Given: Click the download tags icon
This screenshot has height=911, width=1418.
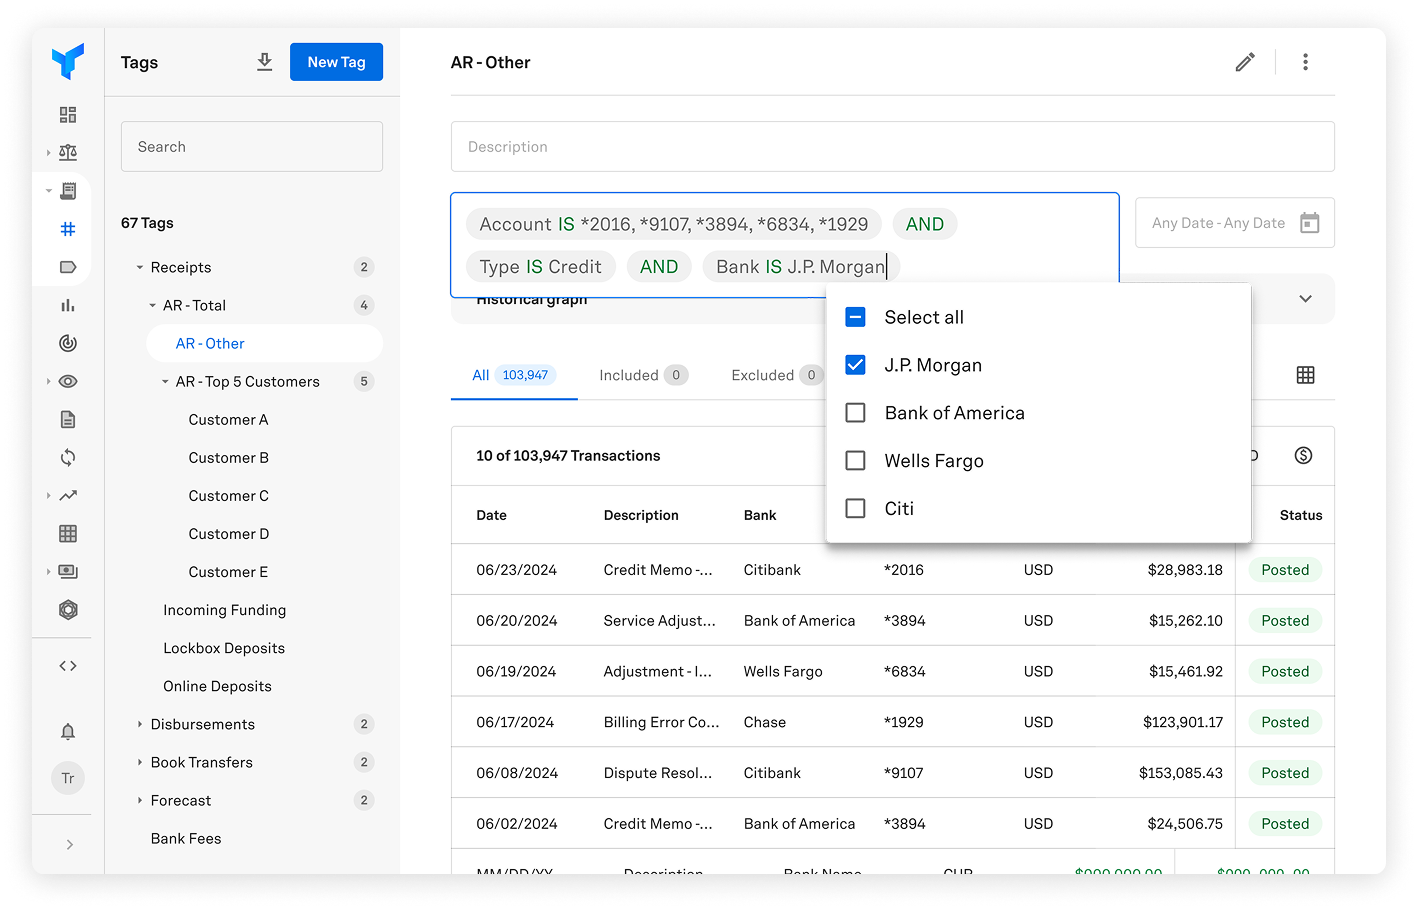Looking at the screenshot, I should tap(264, 62).
